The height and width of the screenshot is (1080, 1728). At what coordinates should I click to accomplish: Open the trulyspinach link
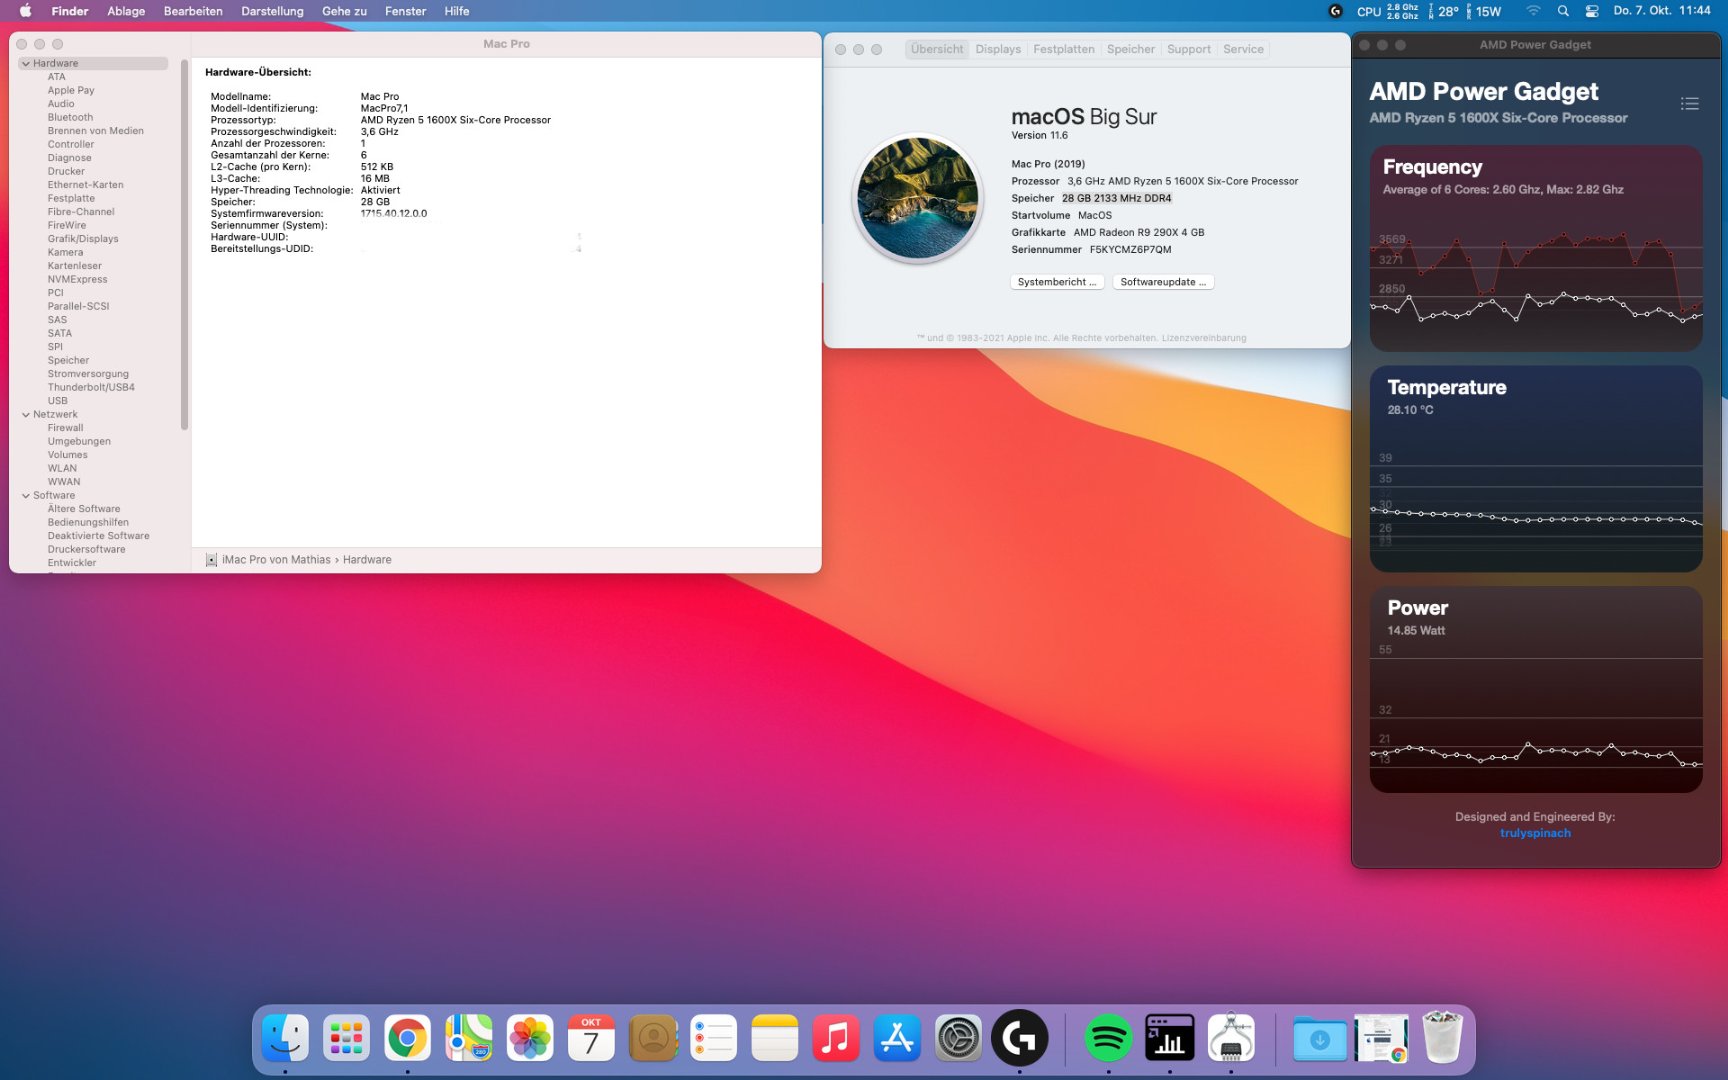[x=1535, y=833]
